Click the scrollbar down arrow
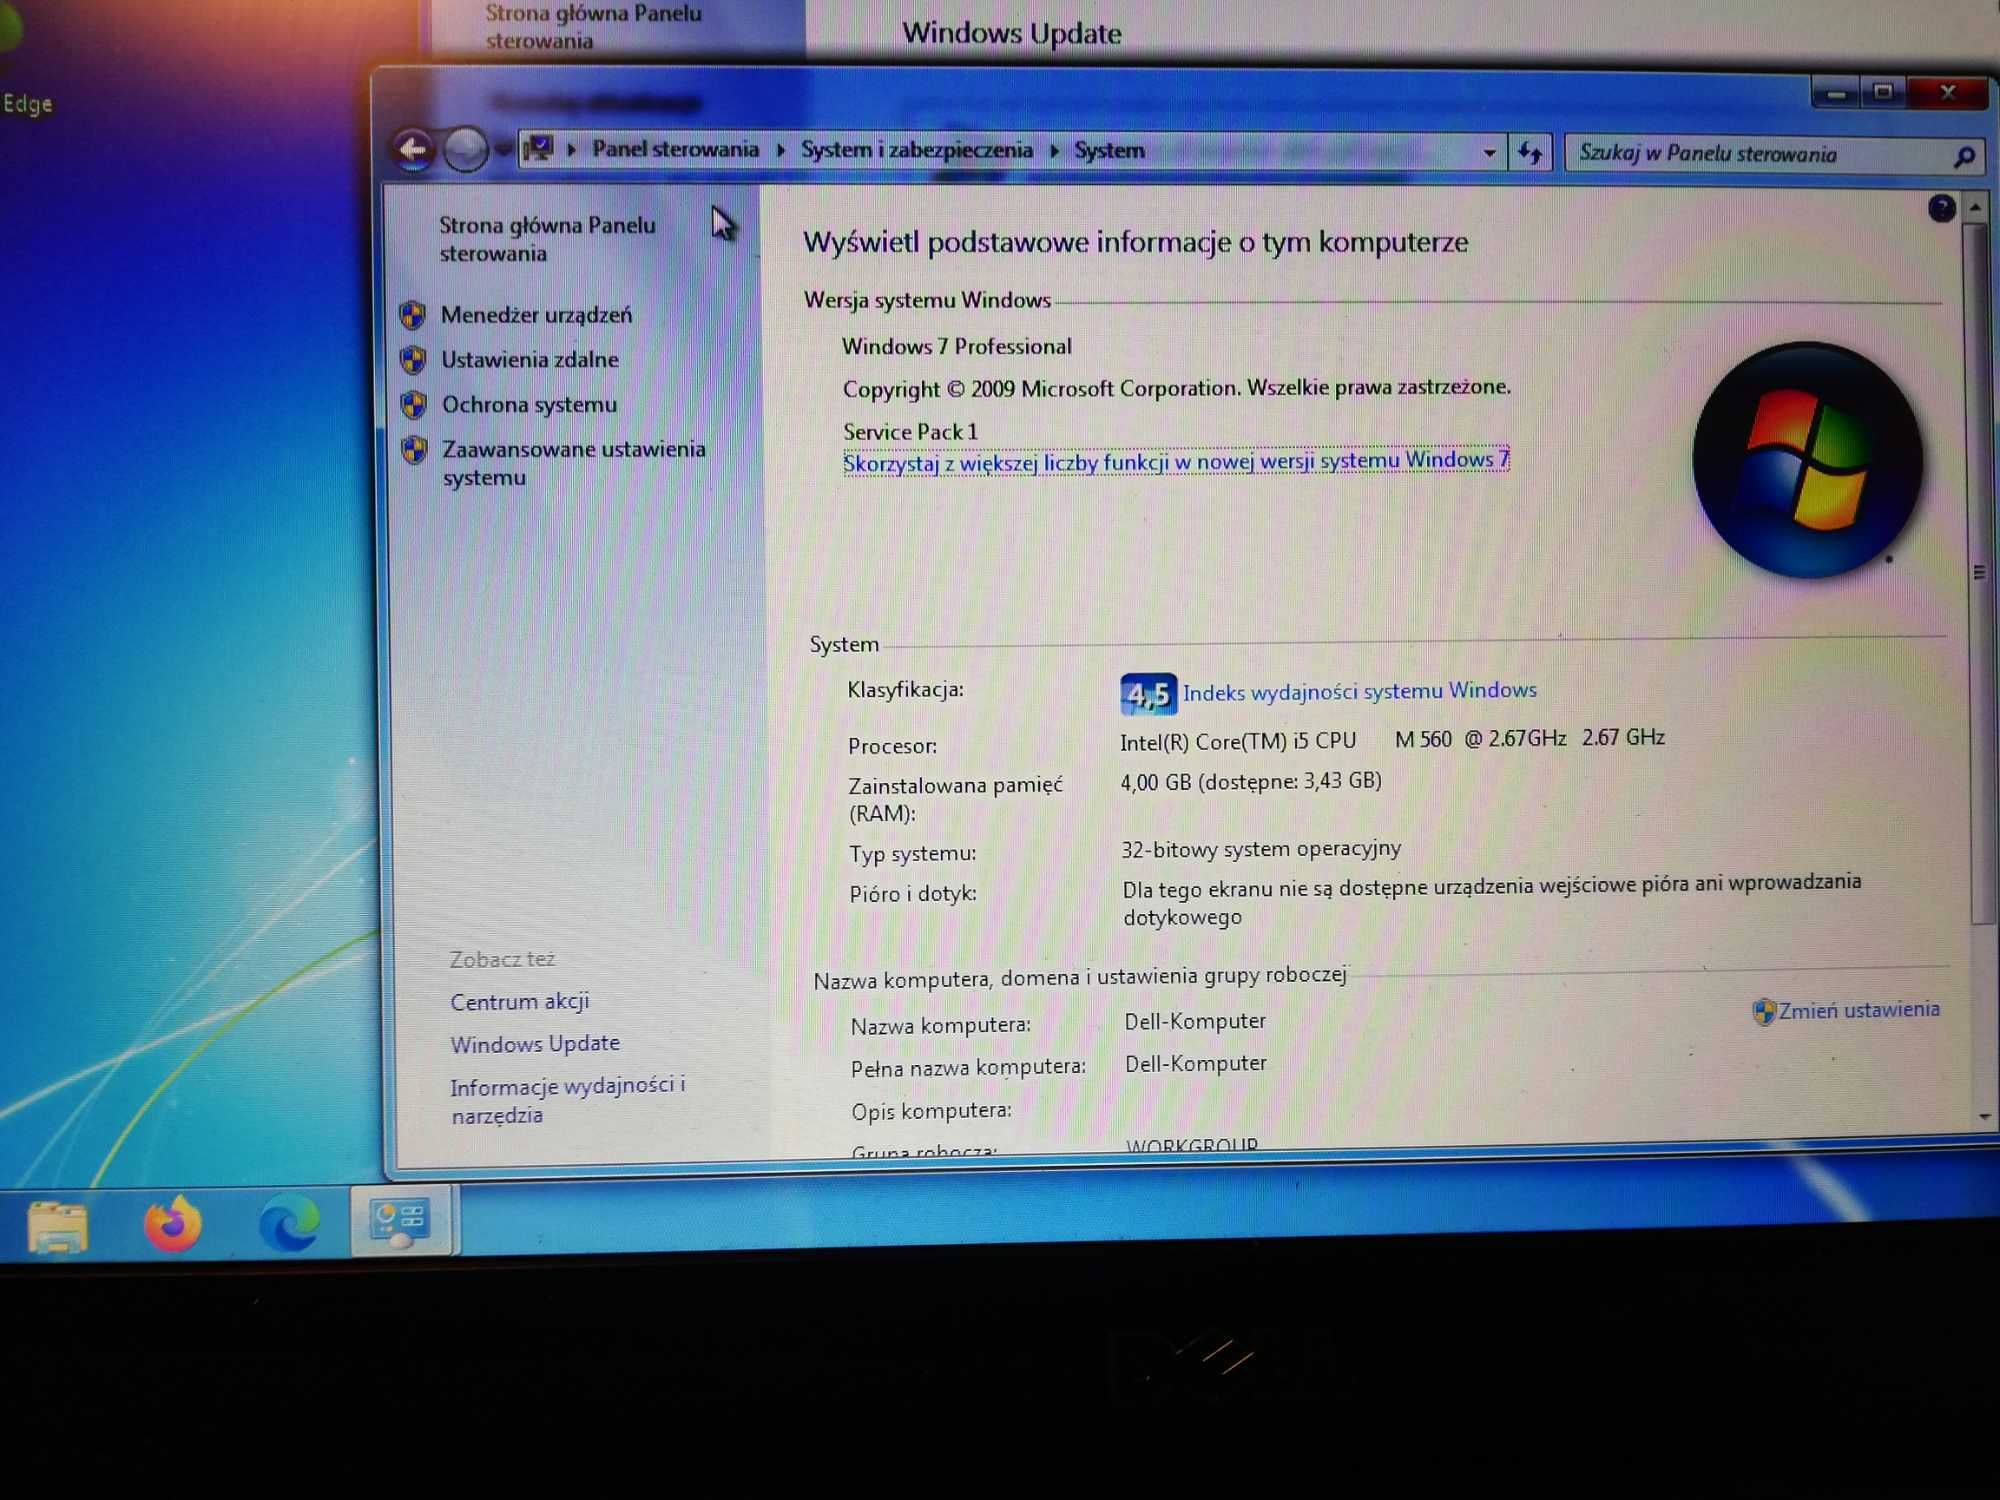 coord(1984,1117)
